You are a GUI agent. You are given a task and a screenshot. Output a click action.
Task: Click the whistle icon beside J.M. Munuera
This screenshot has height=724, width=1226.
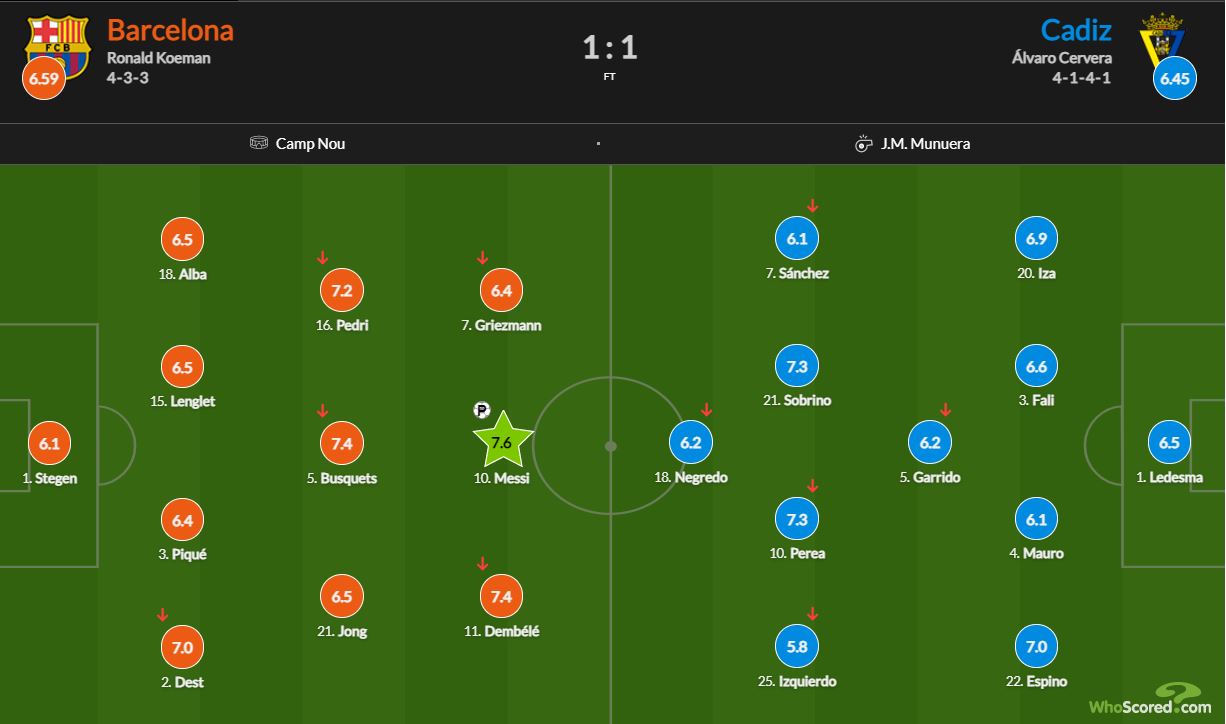864,143
